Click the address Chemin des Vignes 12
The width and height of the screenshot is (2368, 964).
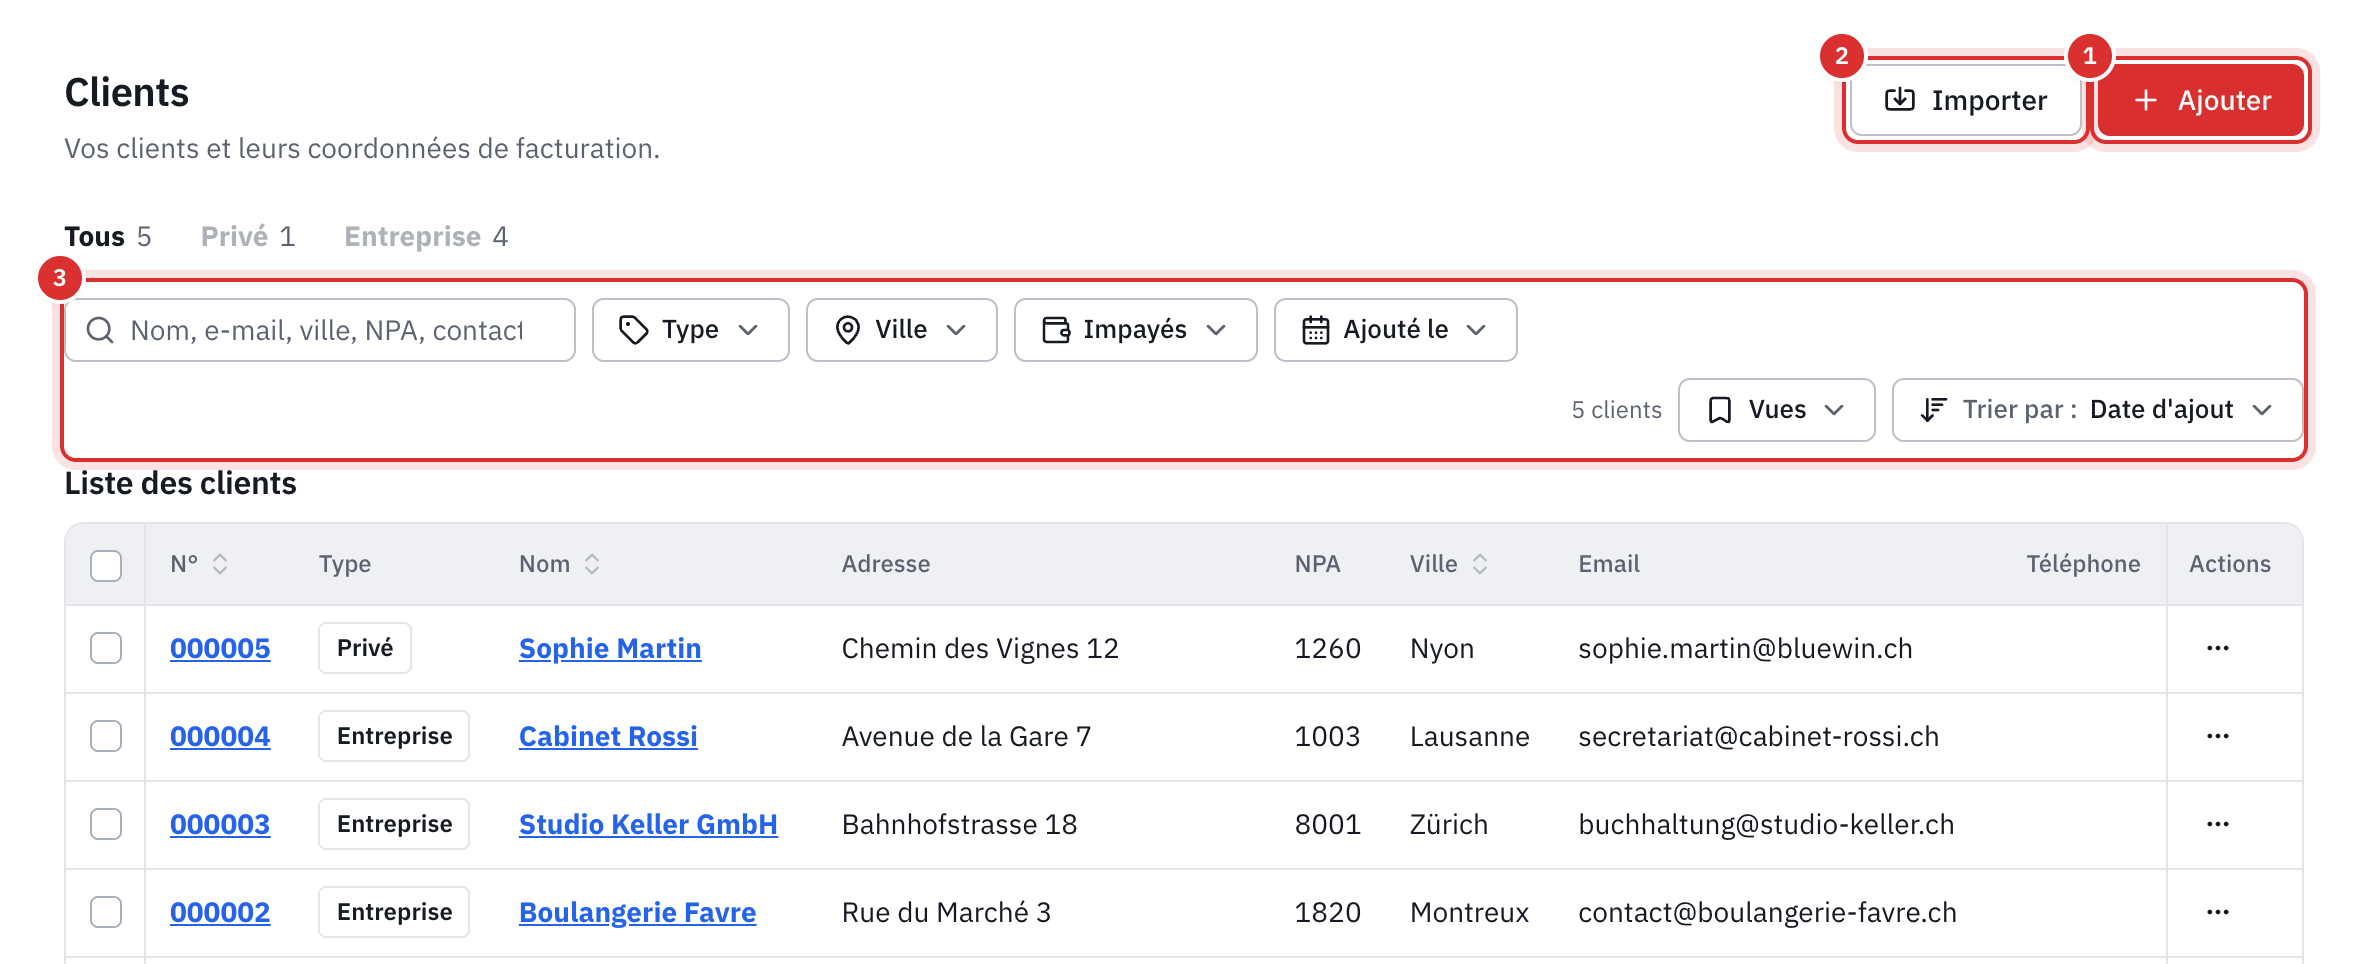click(x=980, y=648)
